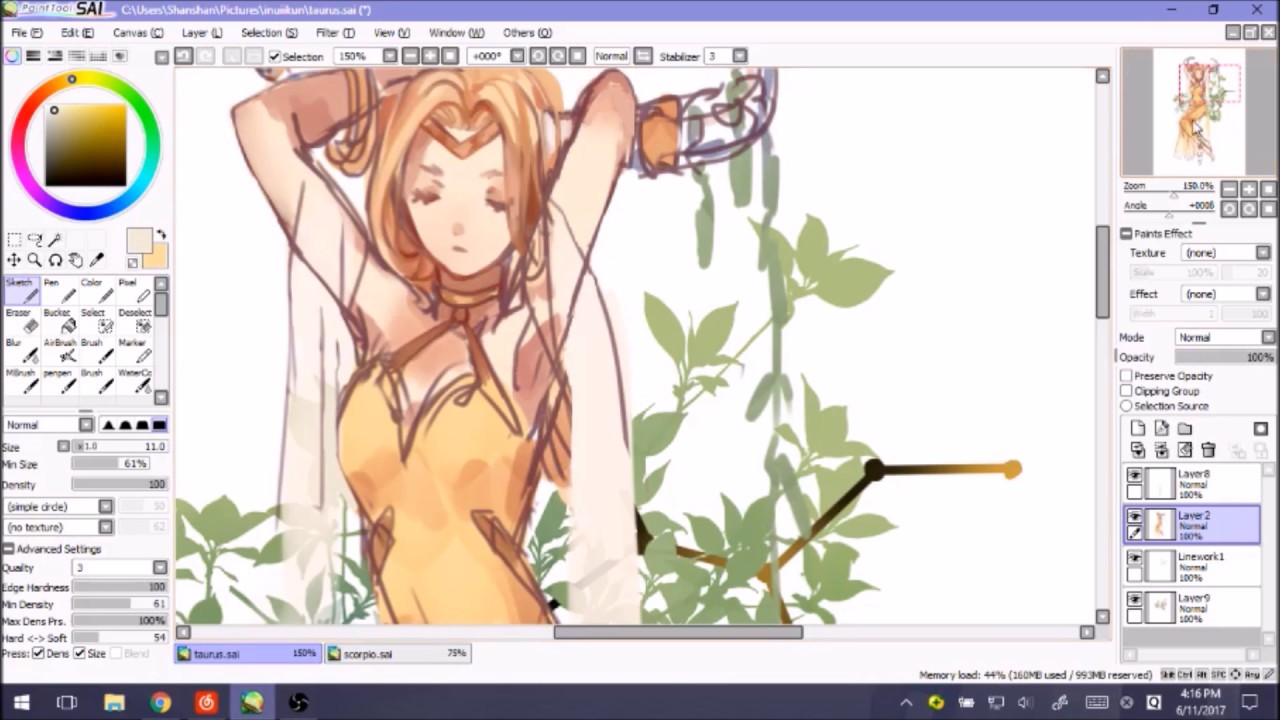
Task: Create a new layer folder
Action: (1185, 429)
